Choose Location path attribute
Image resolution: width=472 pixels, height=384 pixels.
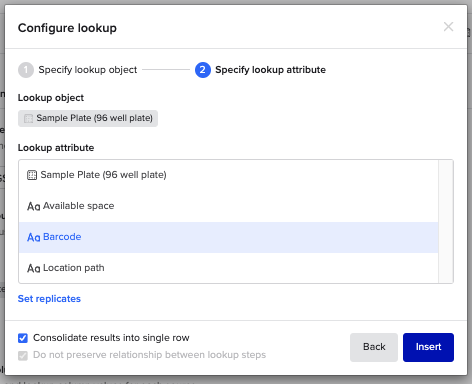coord(228,268)
